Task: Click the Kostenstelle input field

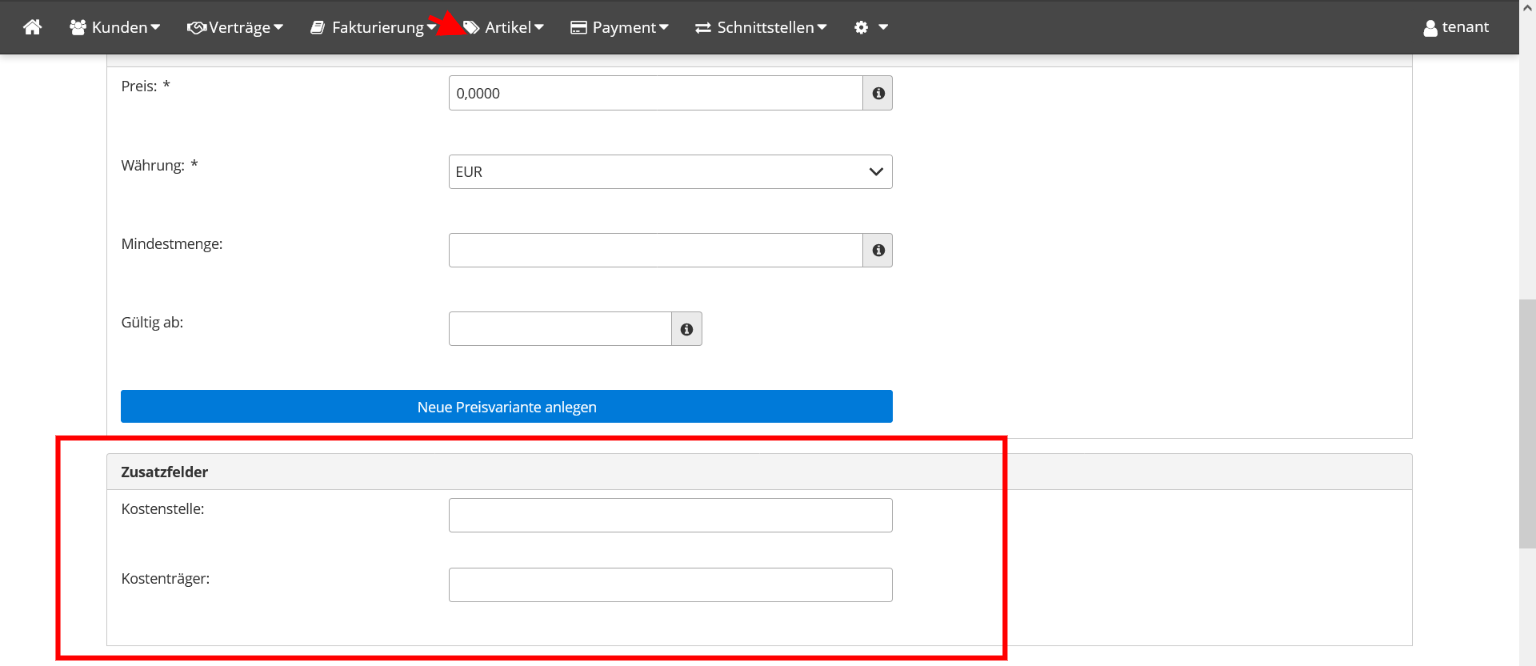Action: [x=670, y=516]
